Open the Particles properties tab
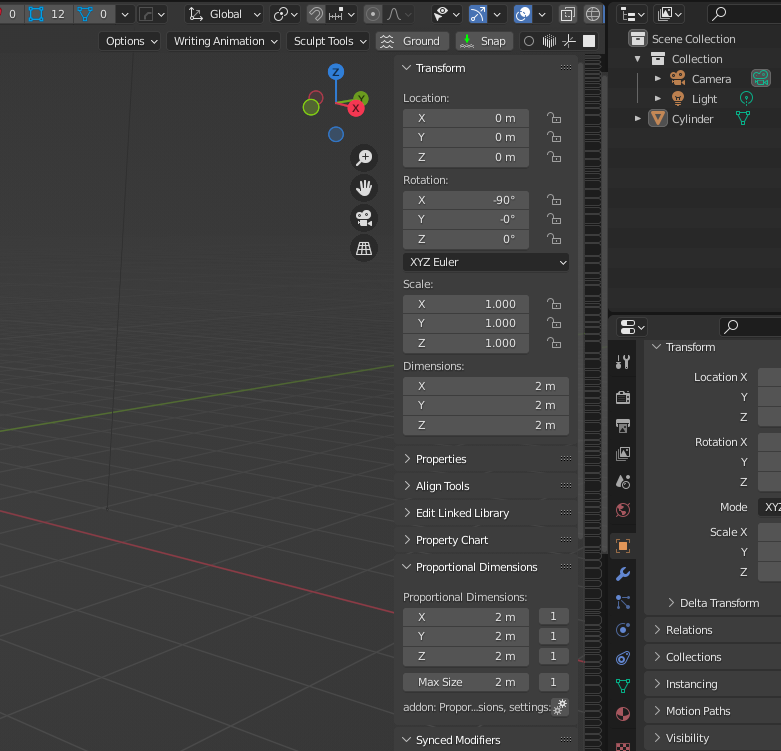Image resolution: width=781 pixels, height=751 pixels. click(x=623, y=602)
